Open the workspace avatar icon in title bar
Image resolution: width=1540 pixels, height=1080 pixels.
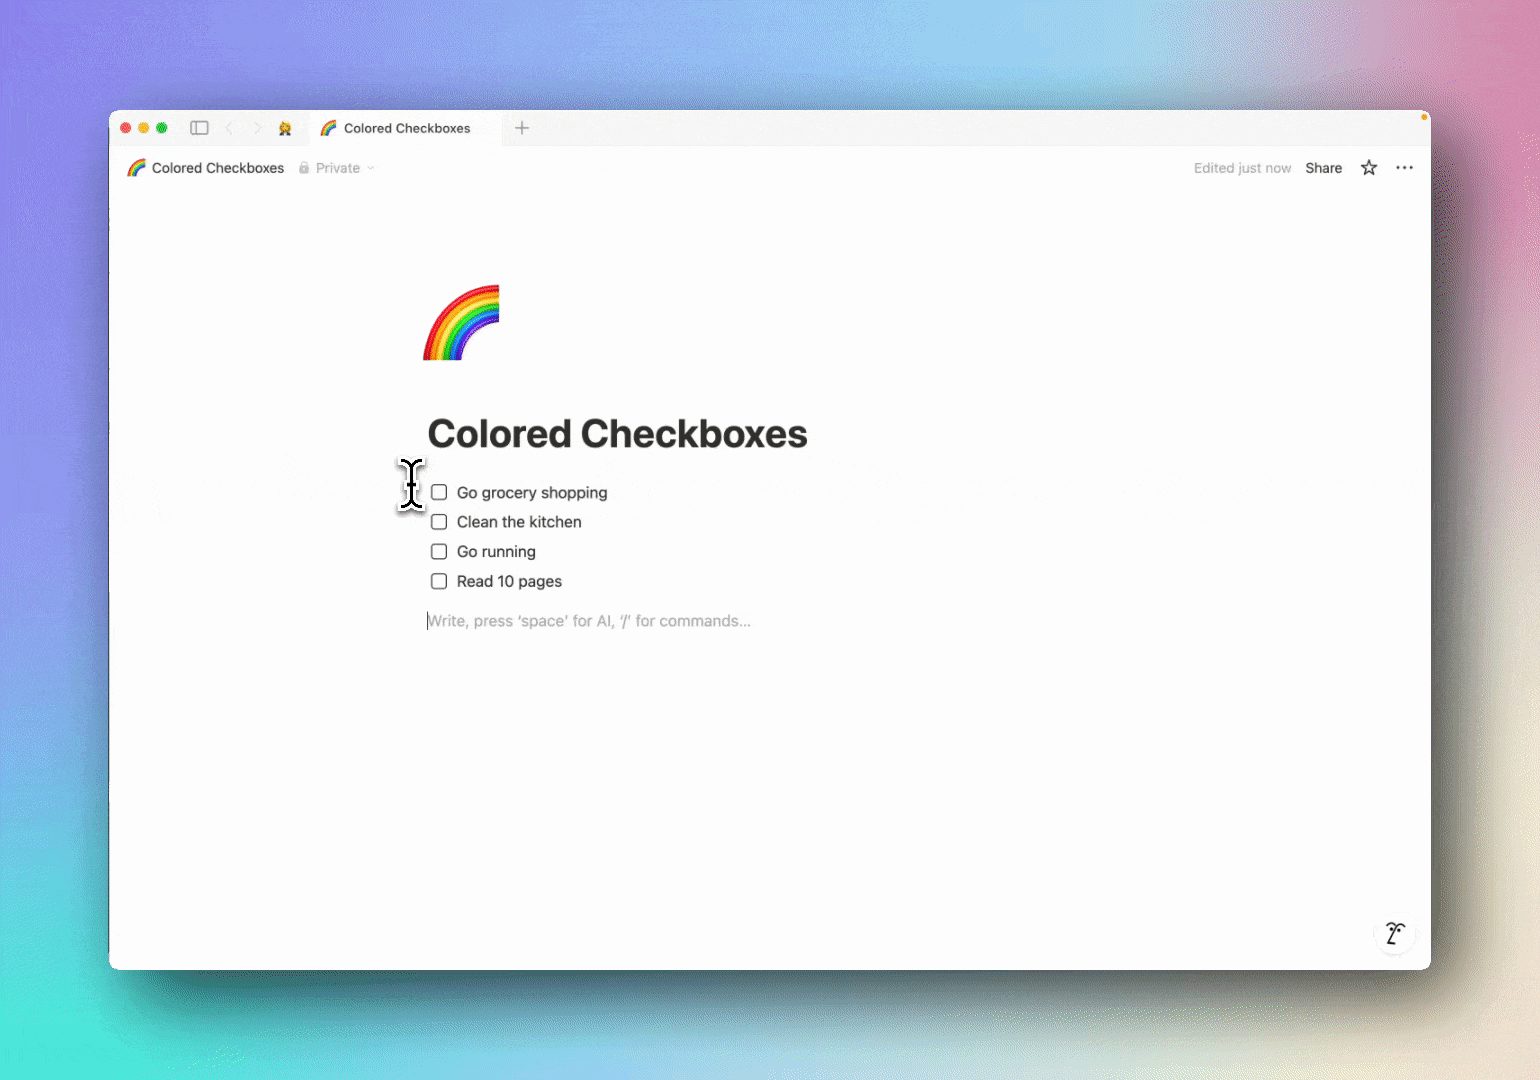(x=285, y=128)
